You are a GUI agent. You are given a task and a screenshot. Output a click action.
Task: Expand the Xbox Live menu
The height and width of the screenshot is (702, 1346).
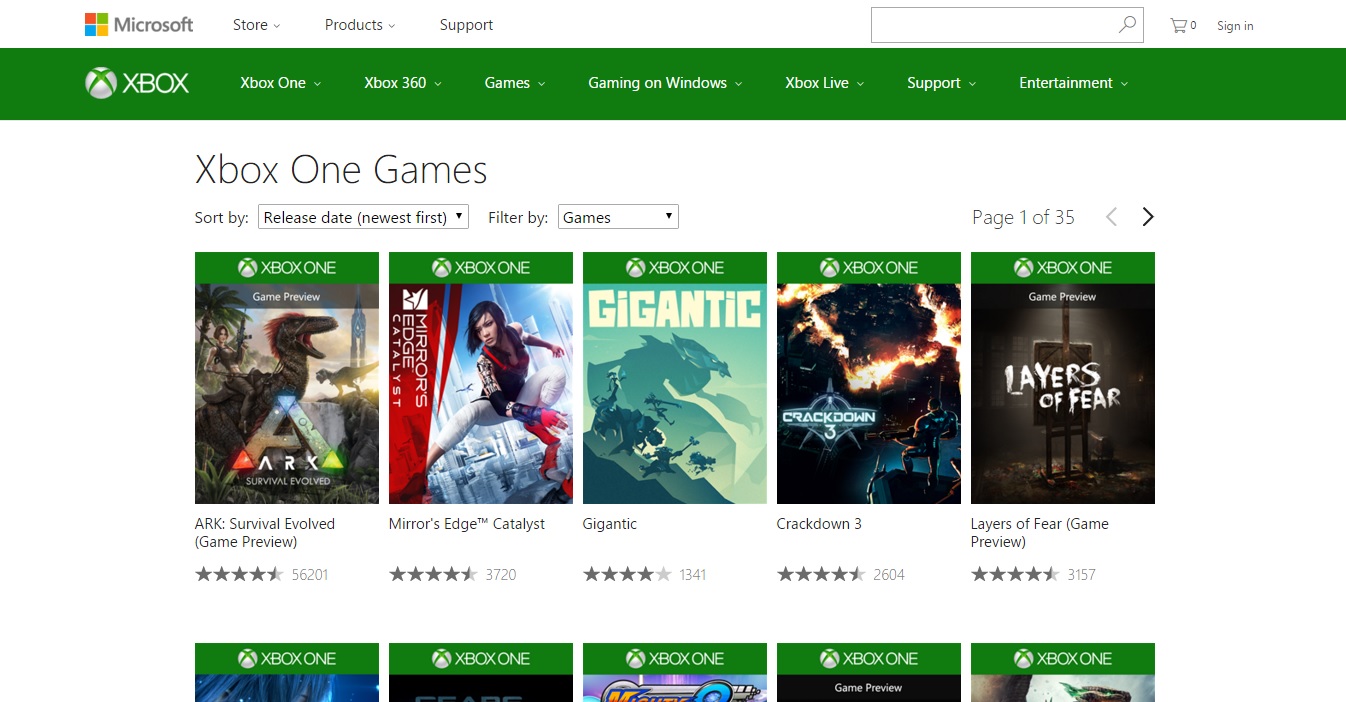(825, 83)
